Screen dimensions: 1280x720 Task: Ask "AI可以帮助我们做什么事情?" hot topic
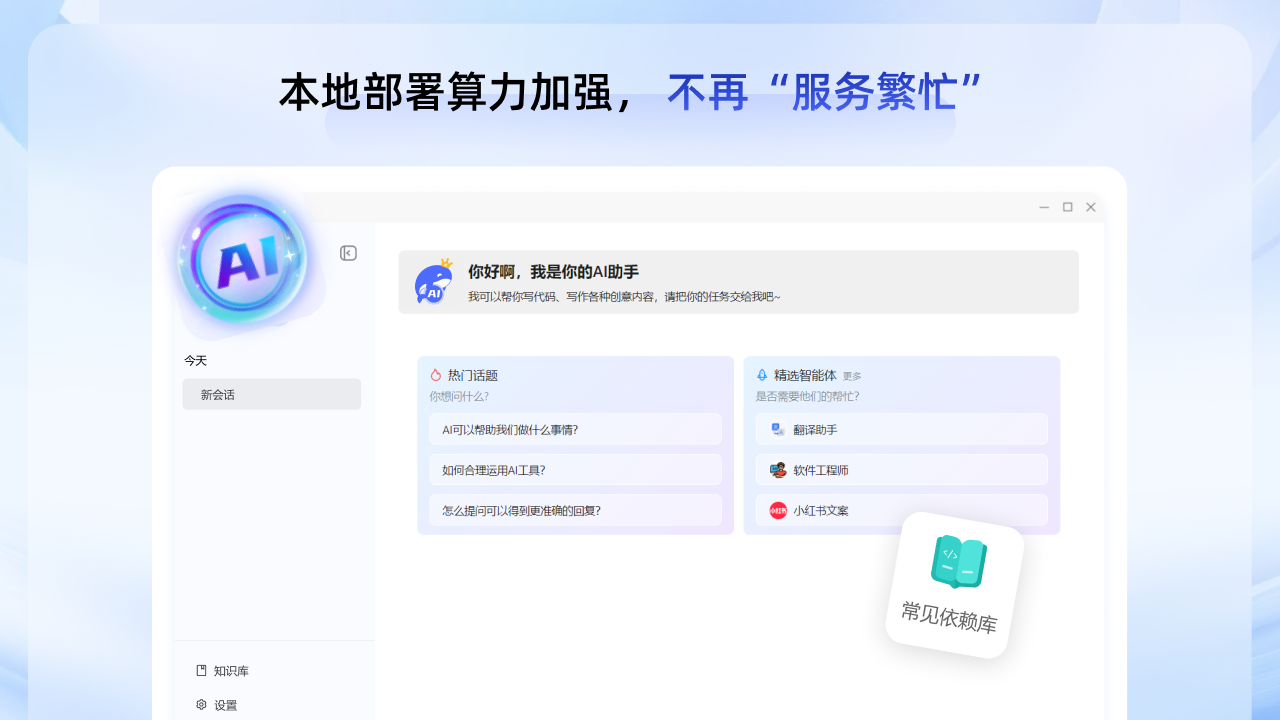point(576,429)
